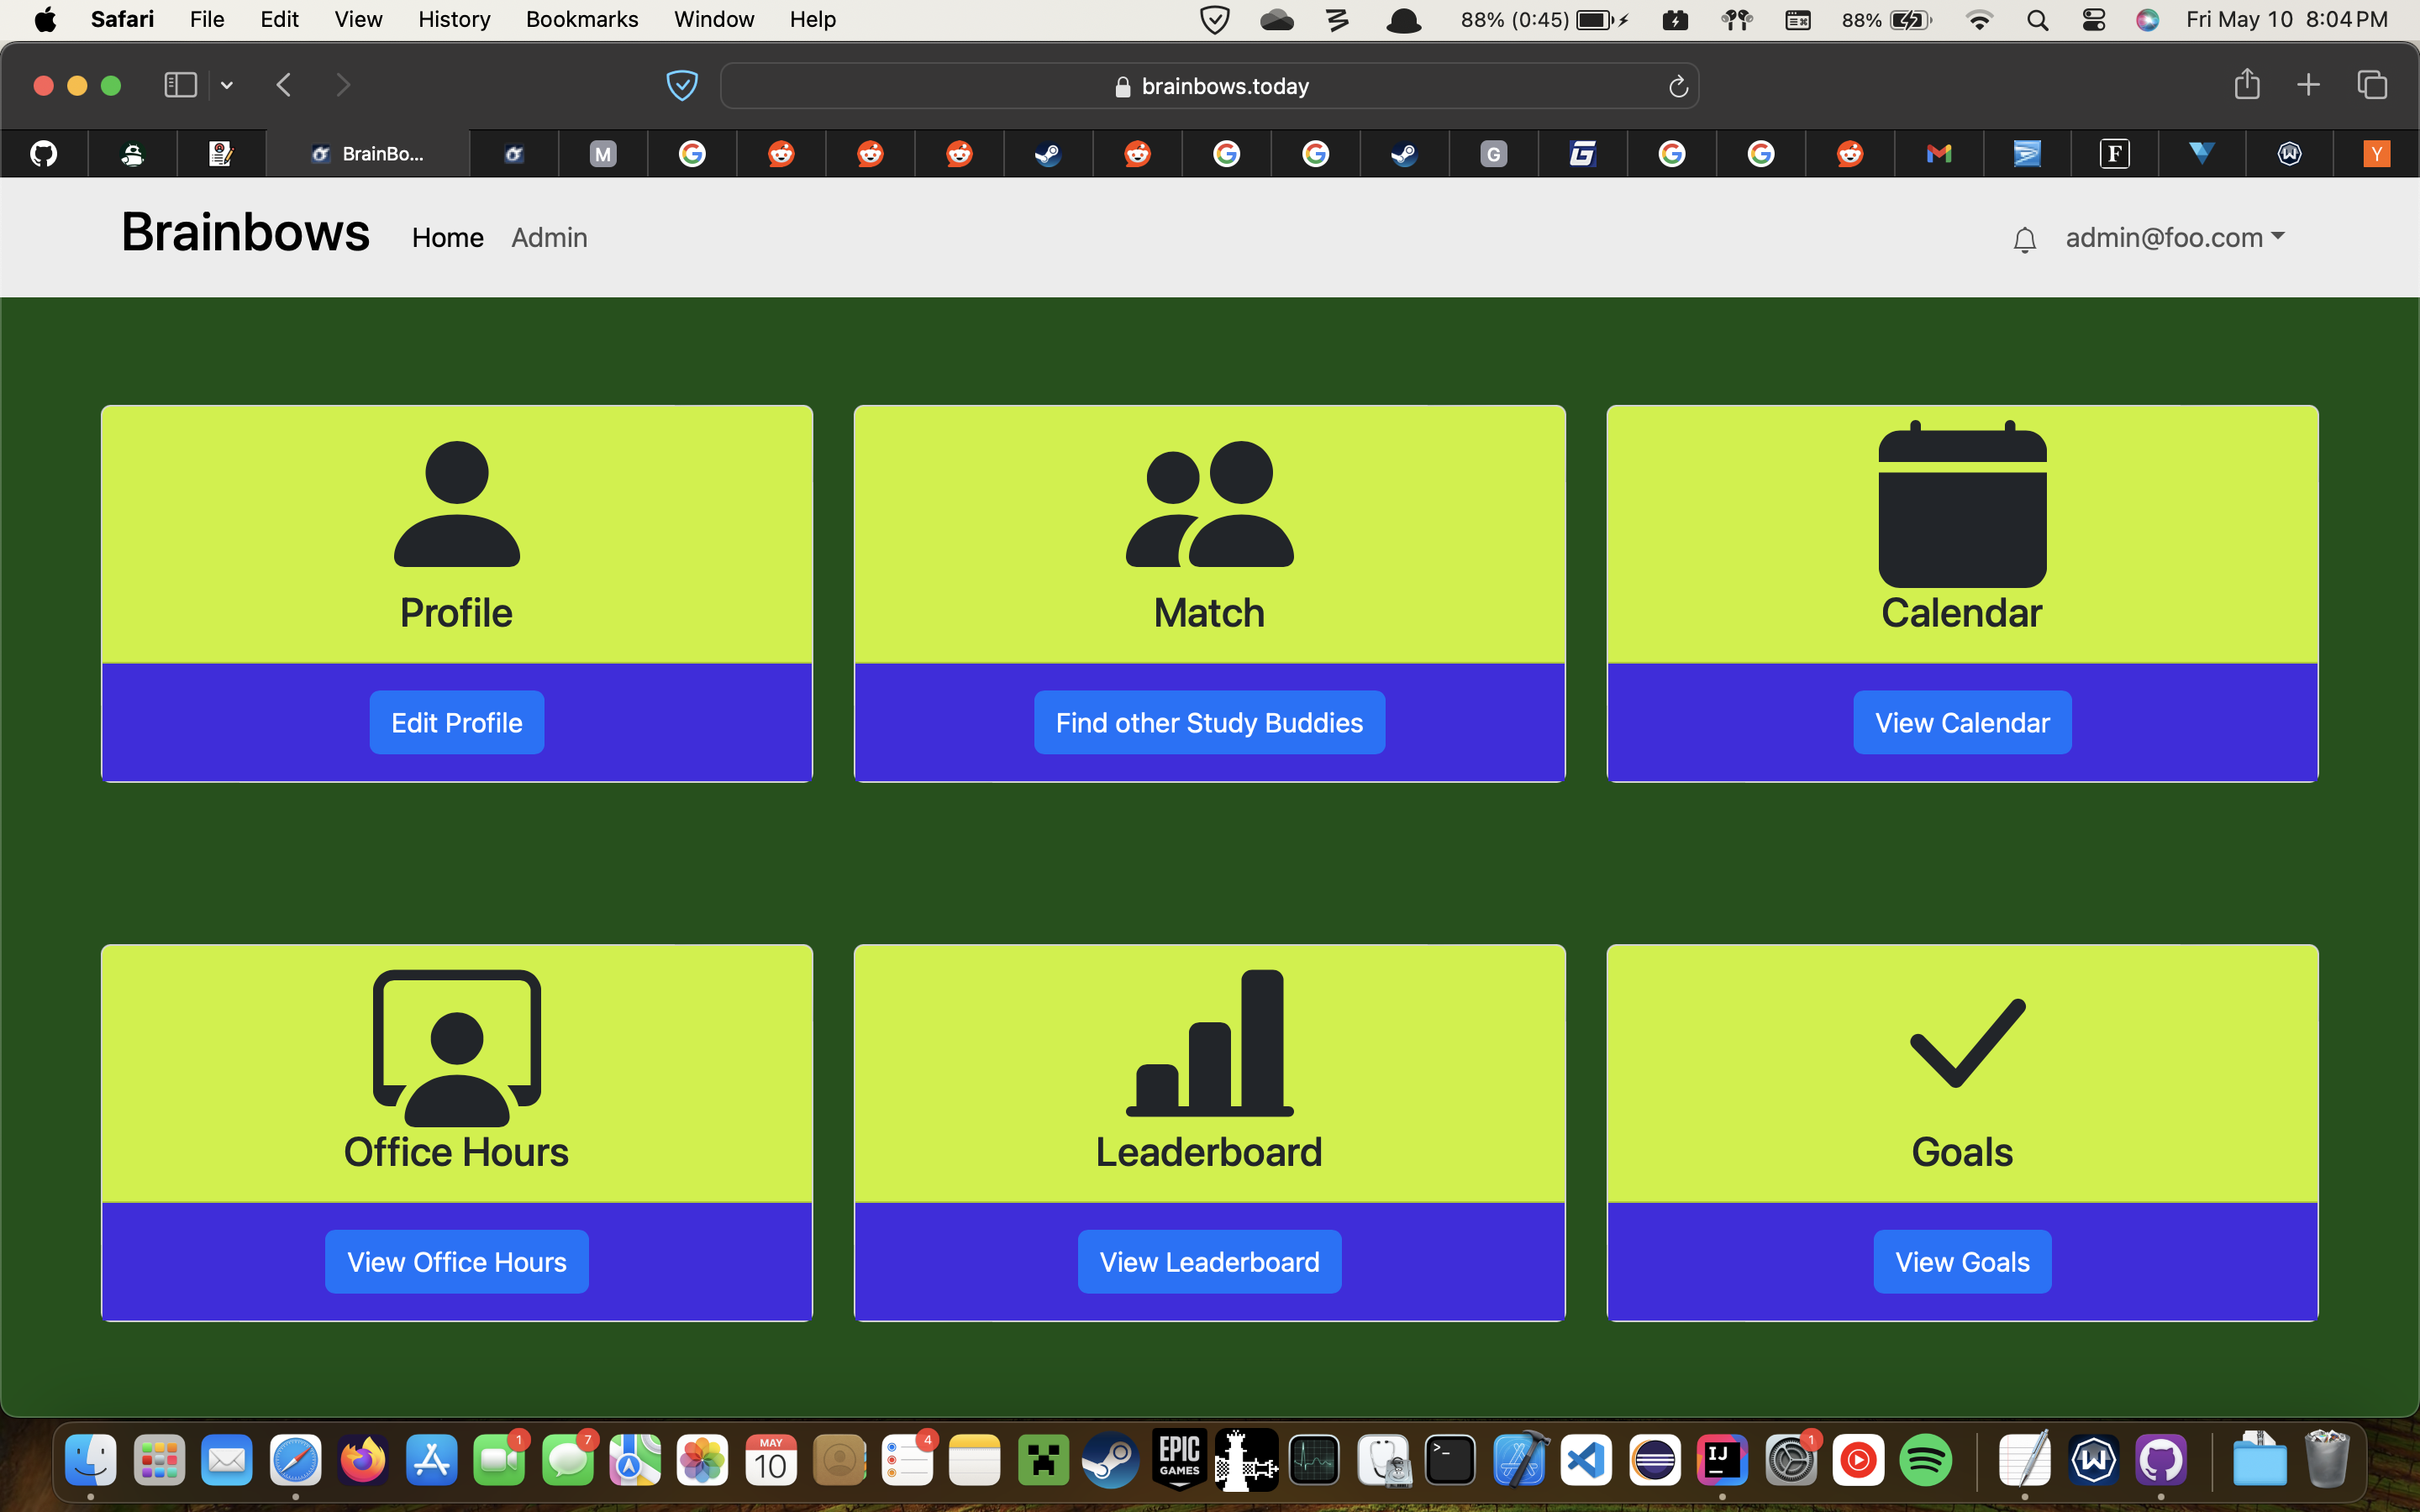
Task: Click Safari's Share icon
Action: (x=2246, y=85)
